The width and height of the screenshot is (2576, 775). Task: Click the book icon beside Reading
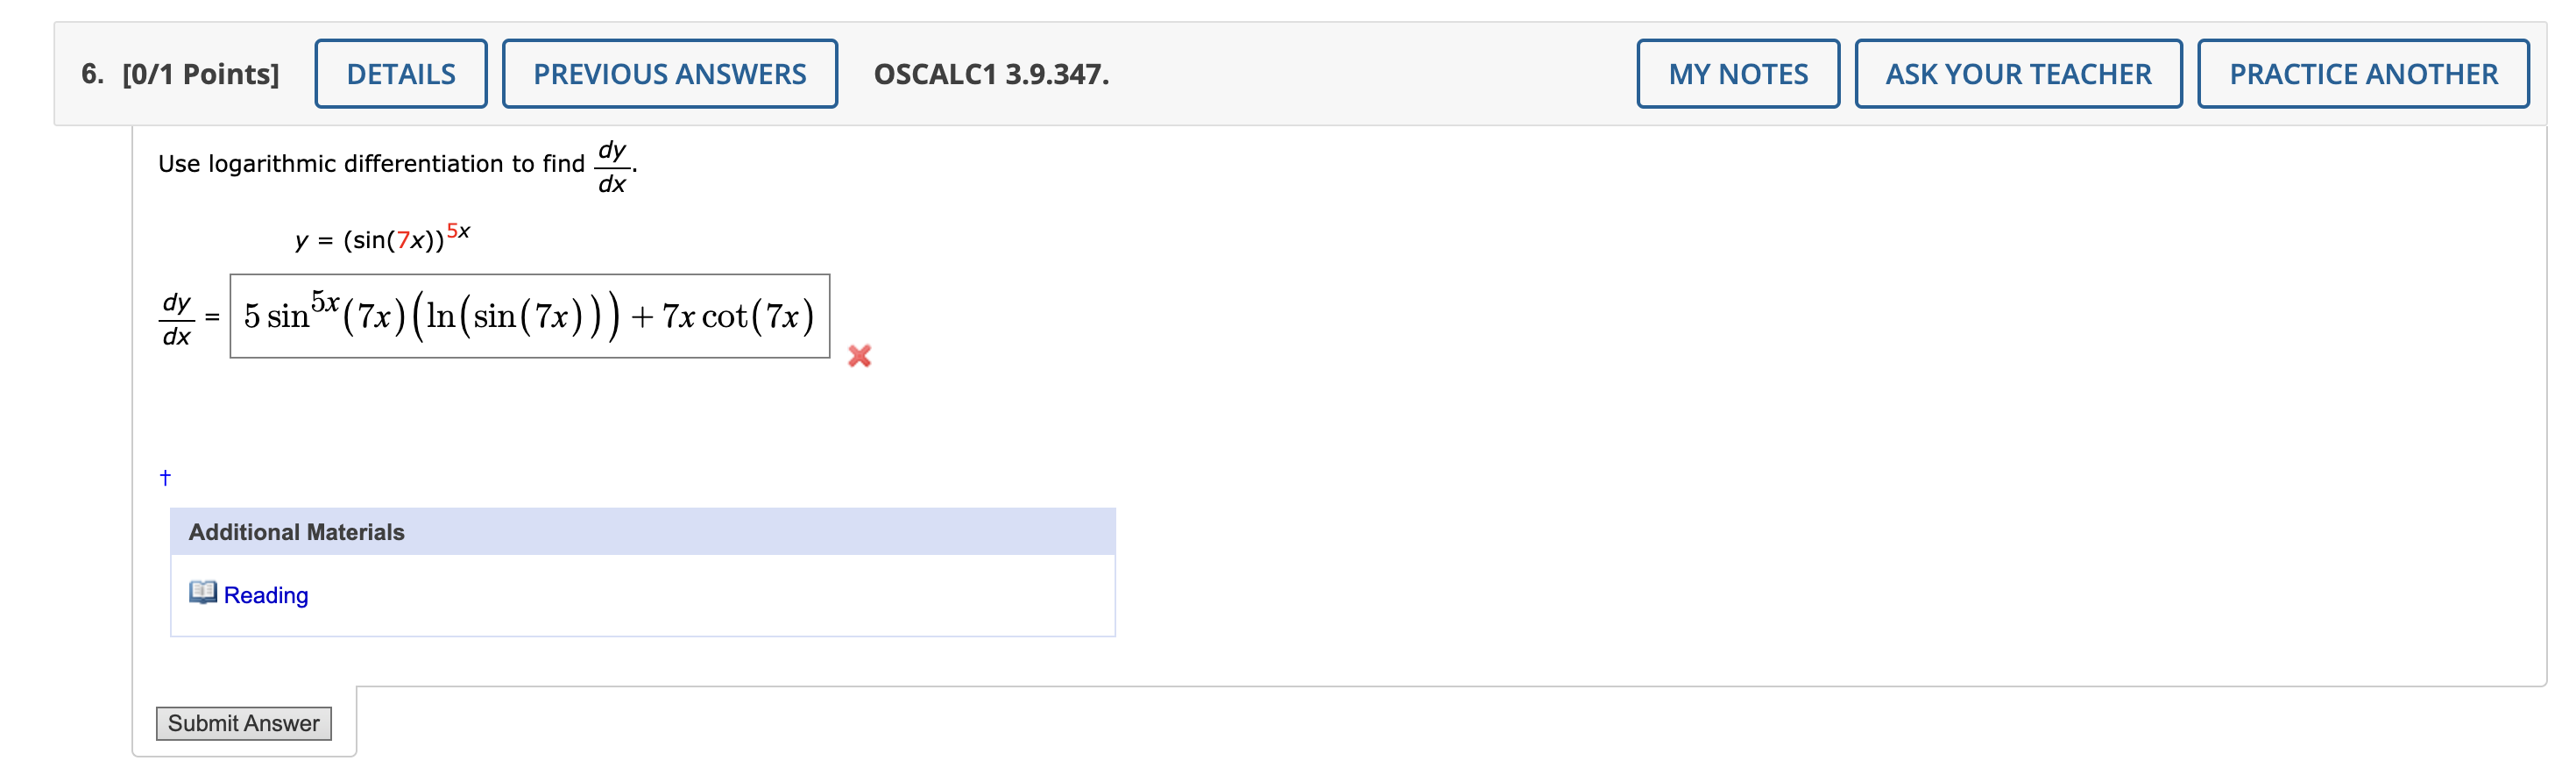(203, 594)
